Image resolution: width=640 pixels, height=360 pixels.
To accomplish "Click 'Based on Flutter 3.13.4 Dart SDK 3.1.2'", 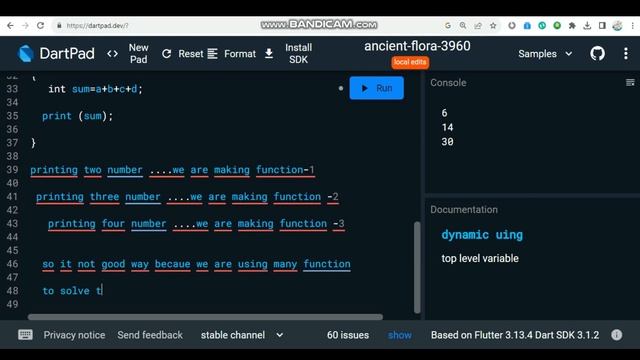I will coord(515,335).
